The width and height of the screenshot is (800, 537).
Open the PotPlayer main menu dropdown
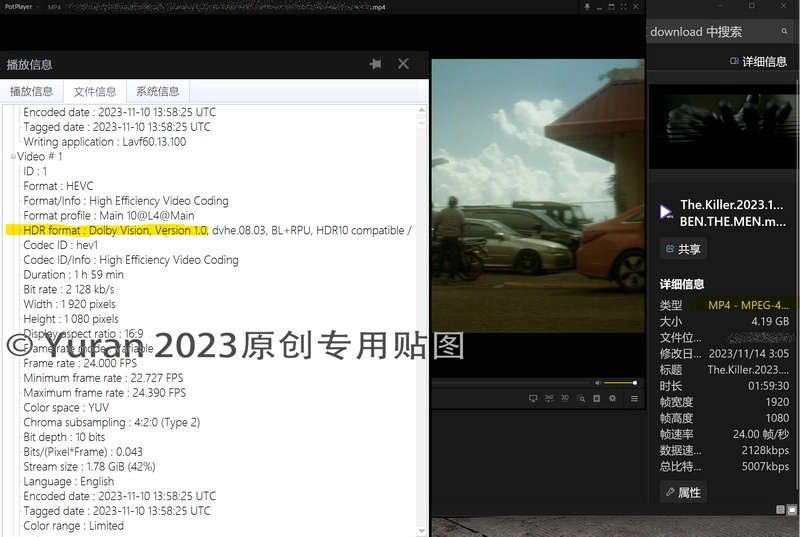click(22, 7)
